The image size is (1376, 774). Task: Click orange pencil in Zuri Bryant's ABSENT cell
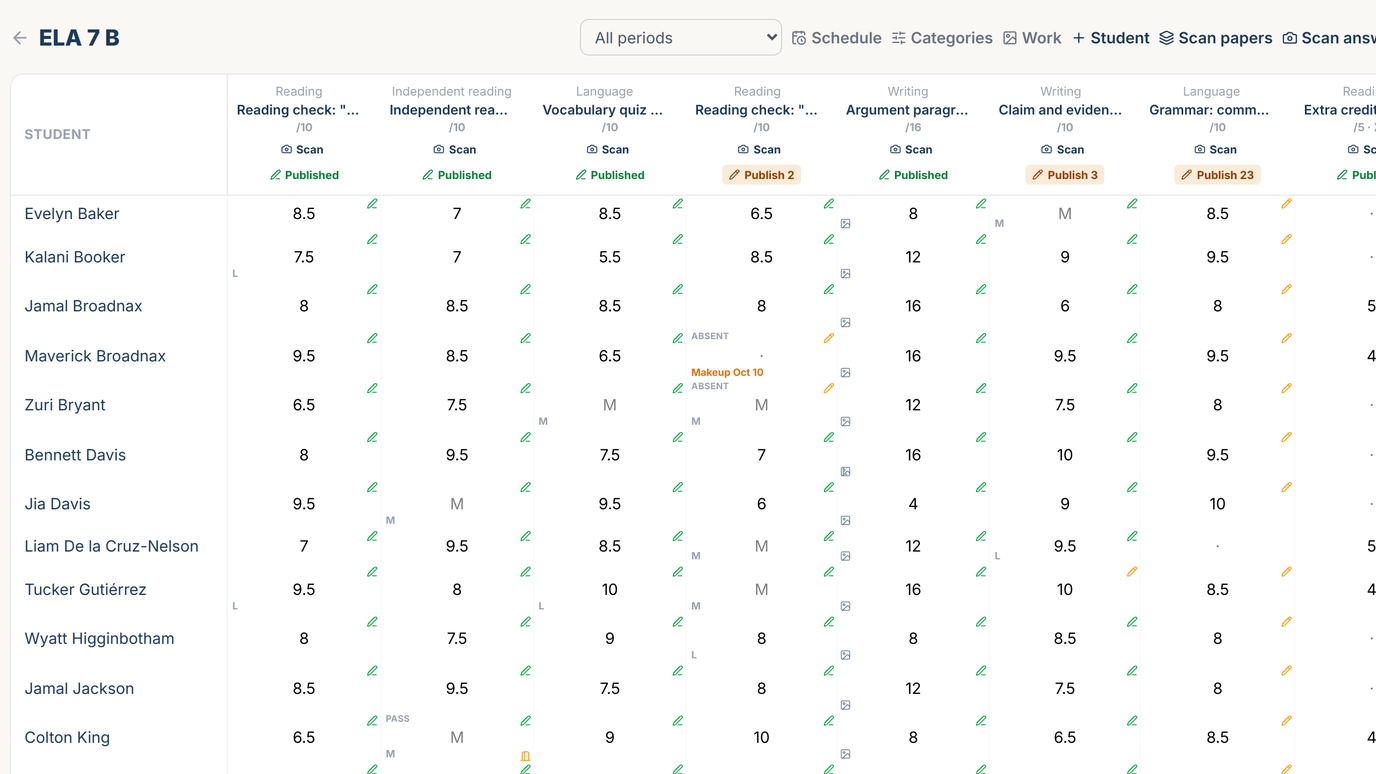coord(829,388)
